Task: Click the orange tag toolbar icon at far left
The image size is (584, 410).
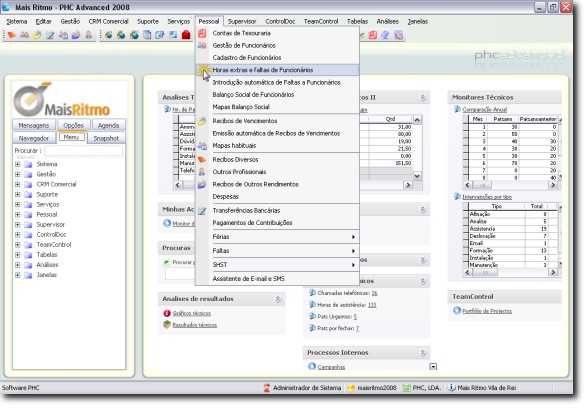Action: point(12,35)
